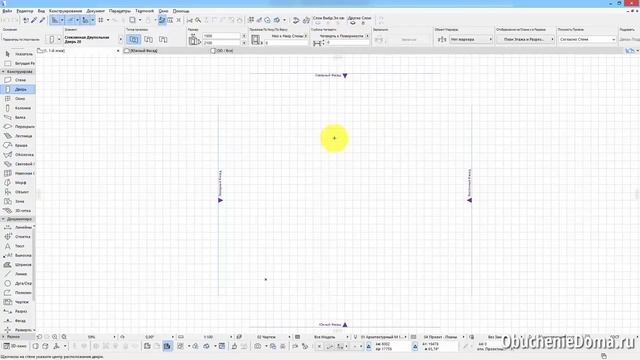Screen dimensions: 640x360
Task: Select the Wall (Стена) tool
Action: pos(18,80)
